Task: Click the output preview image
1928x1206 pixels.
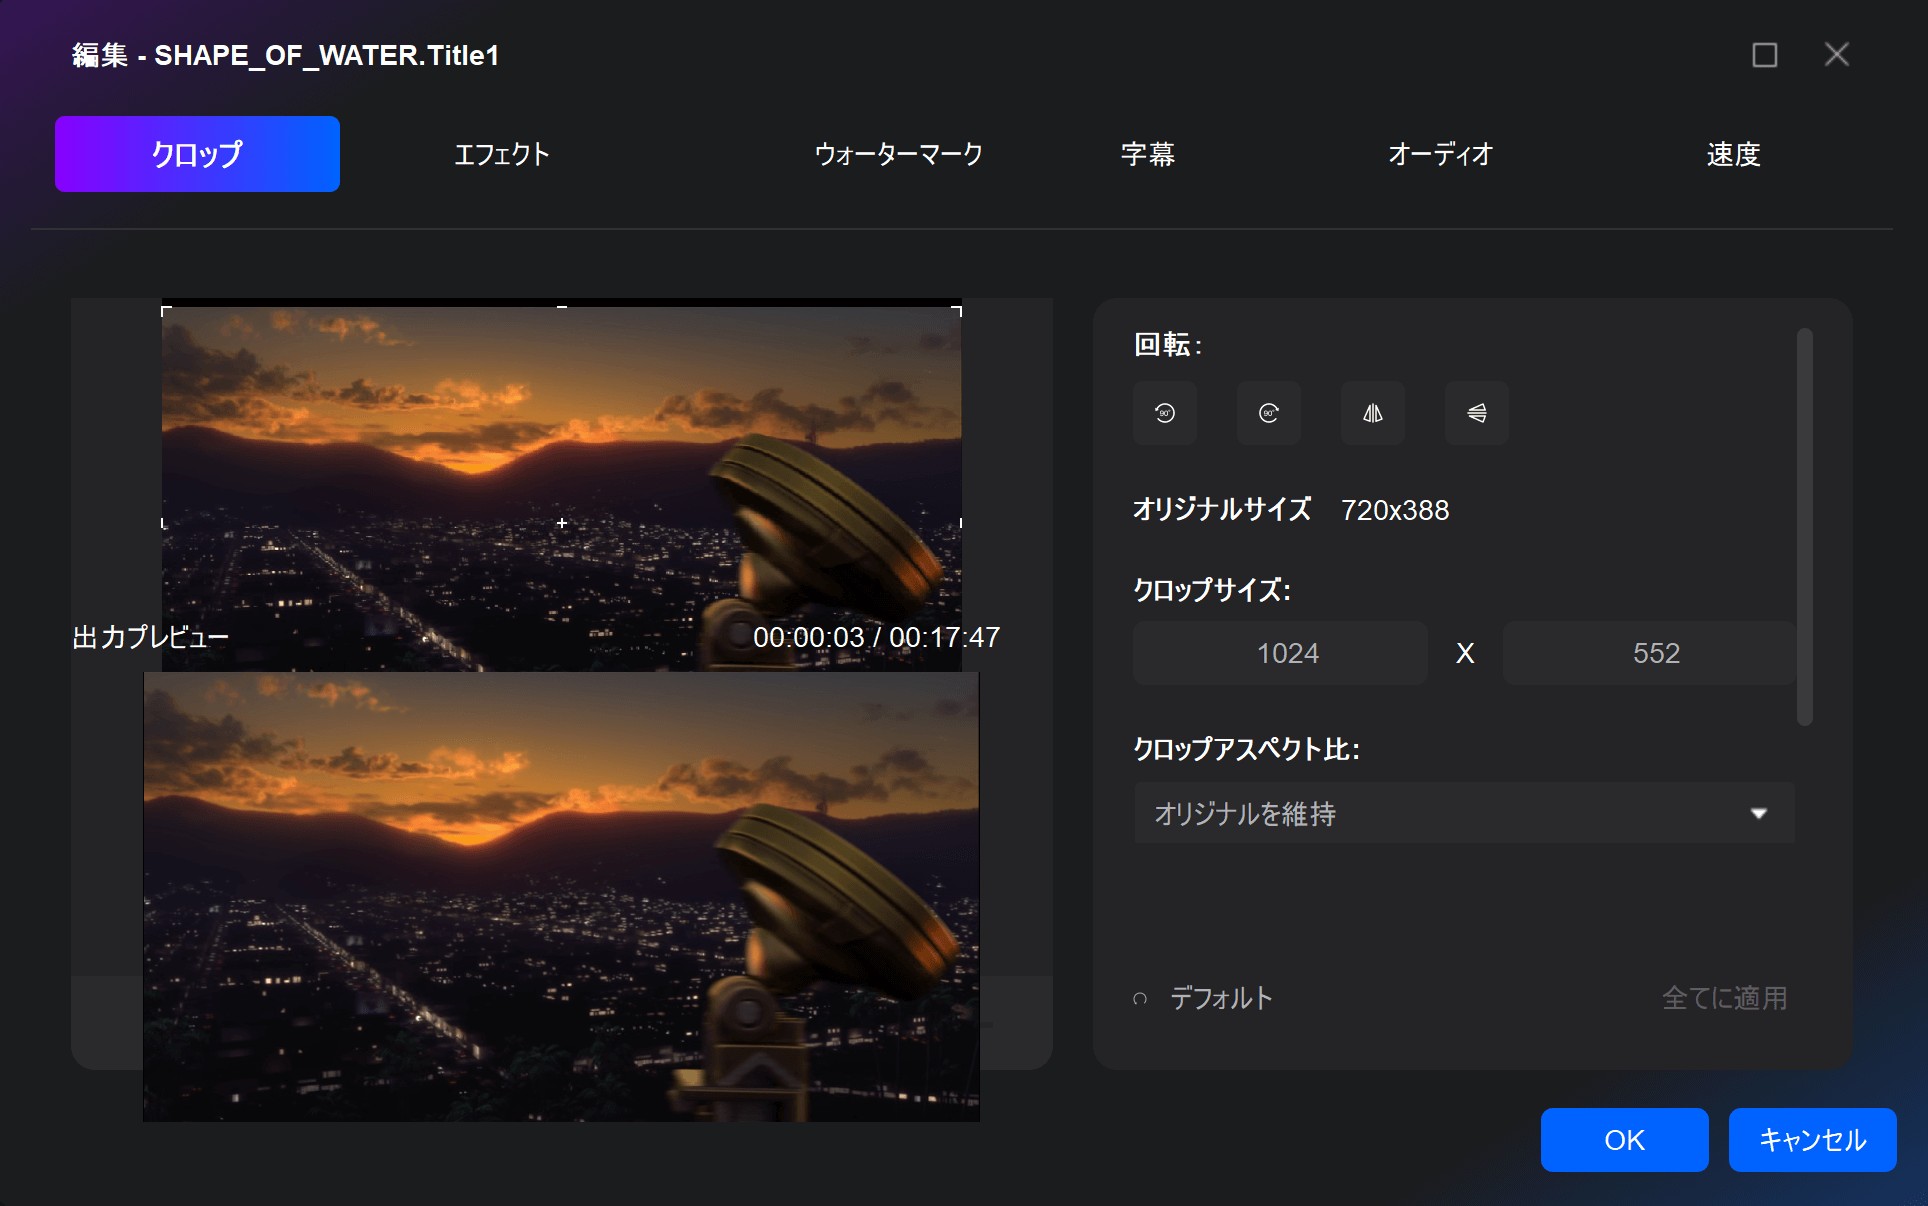Action: [x=561, y=896]
